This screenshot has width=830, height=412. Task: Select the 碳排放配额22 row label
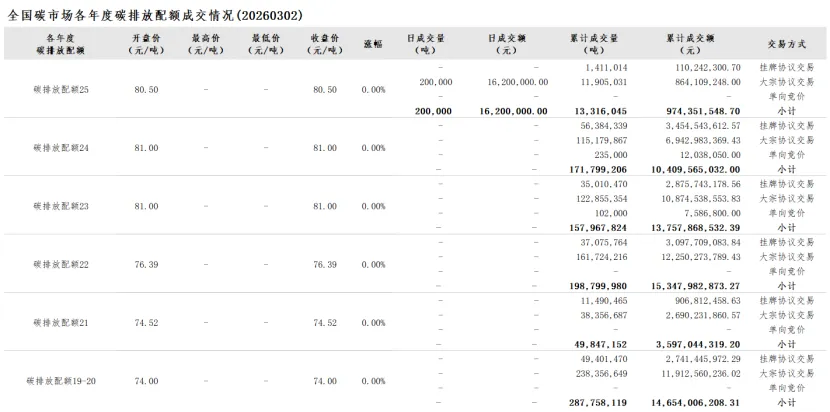click(x=62, y=265)
